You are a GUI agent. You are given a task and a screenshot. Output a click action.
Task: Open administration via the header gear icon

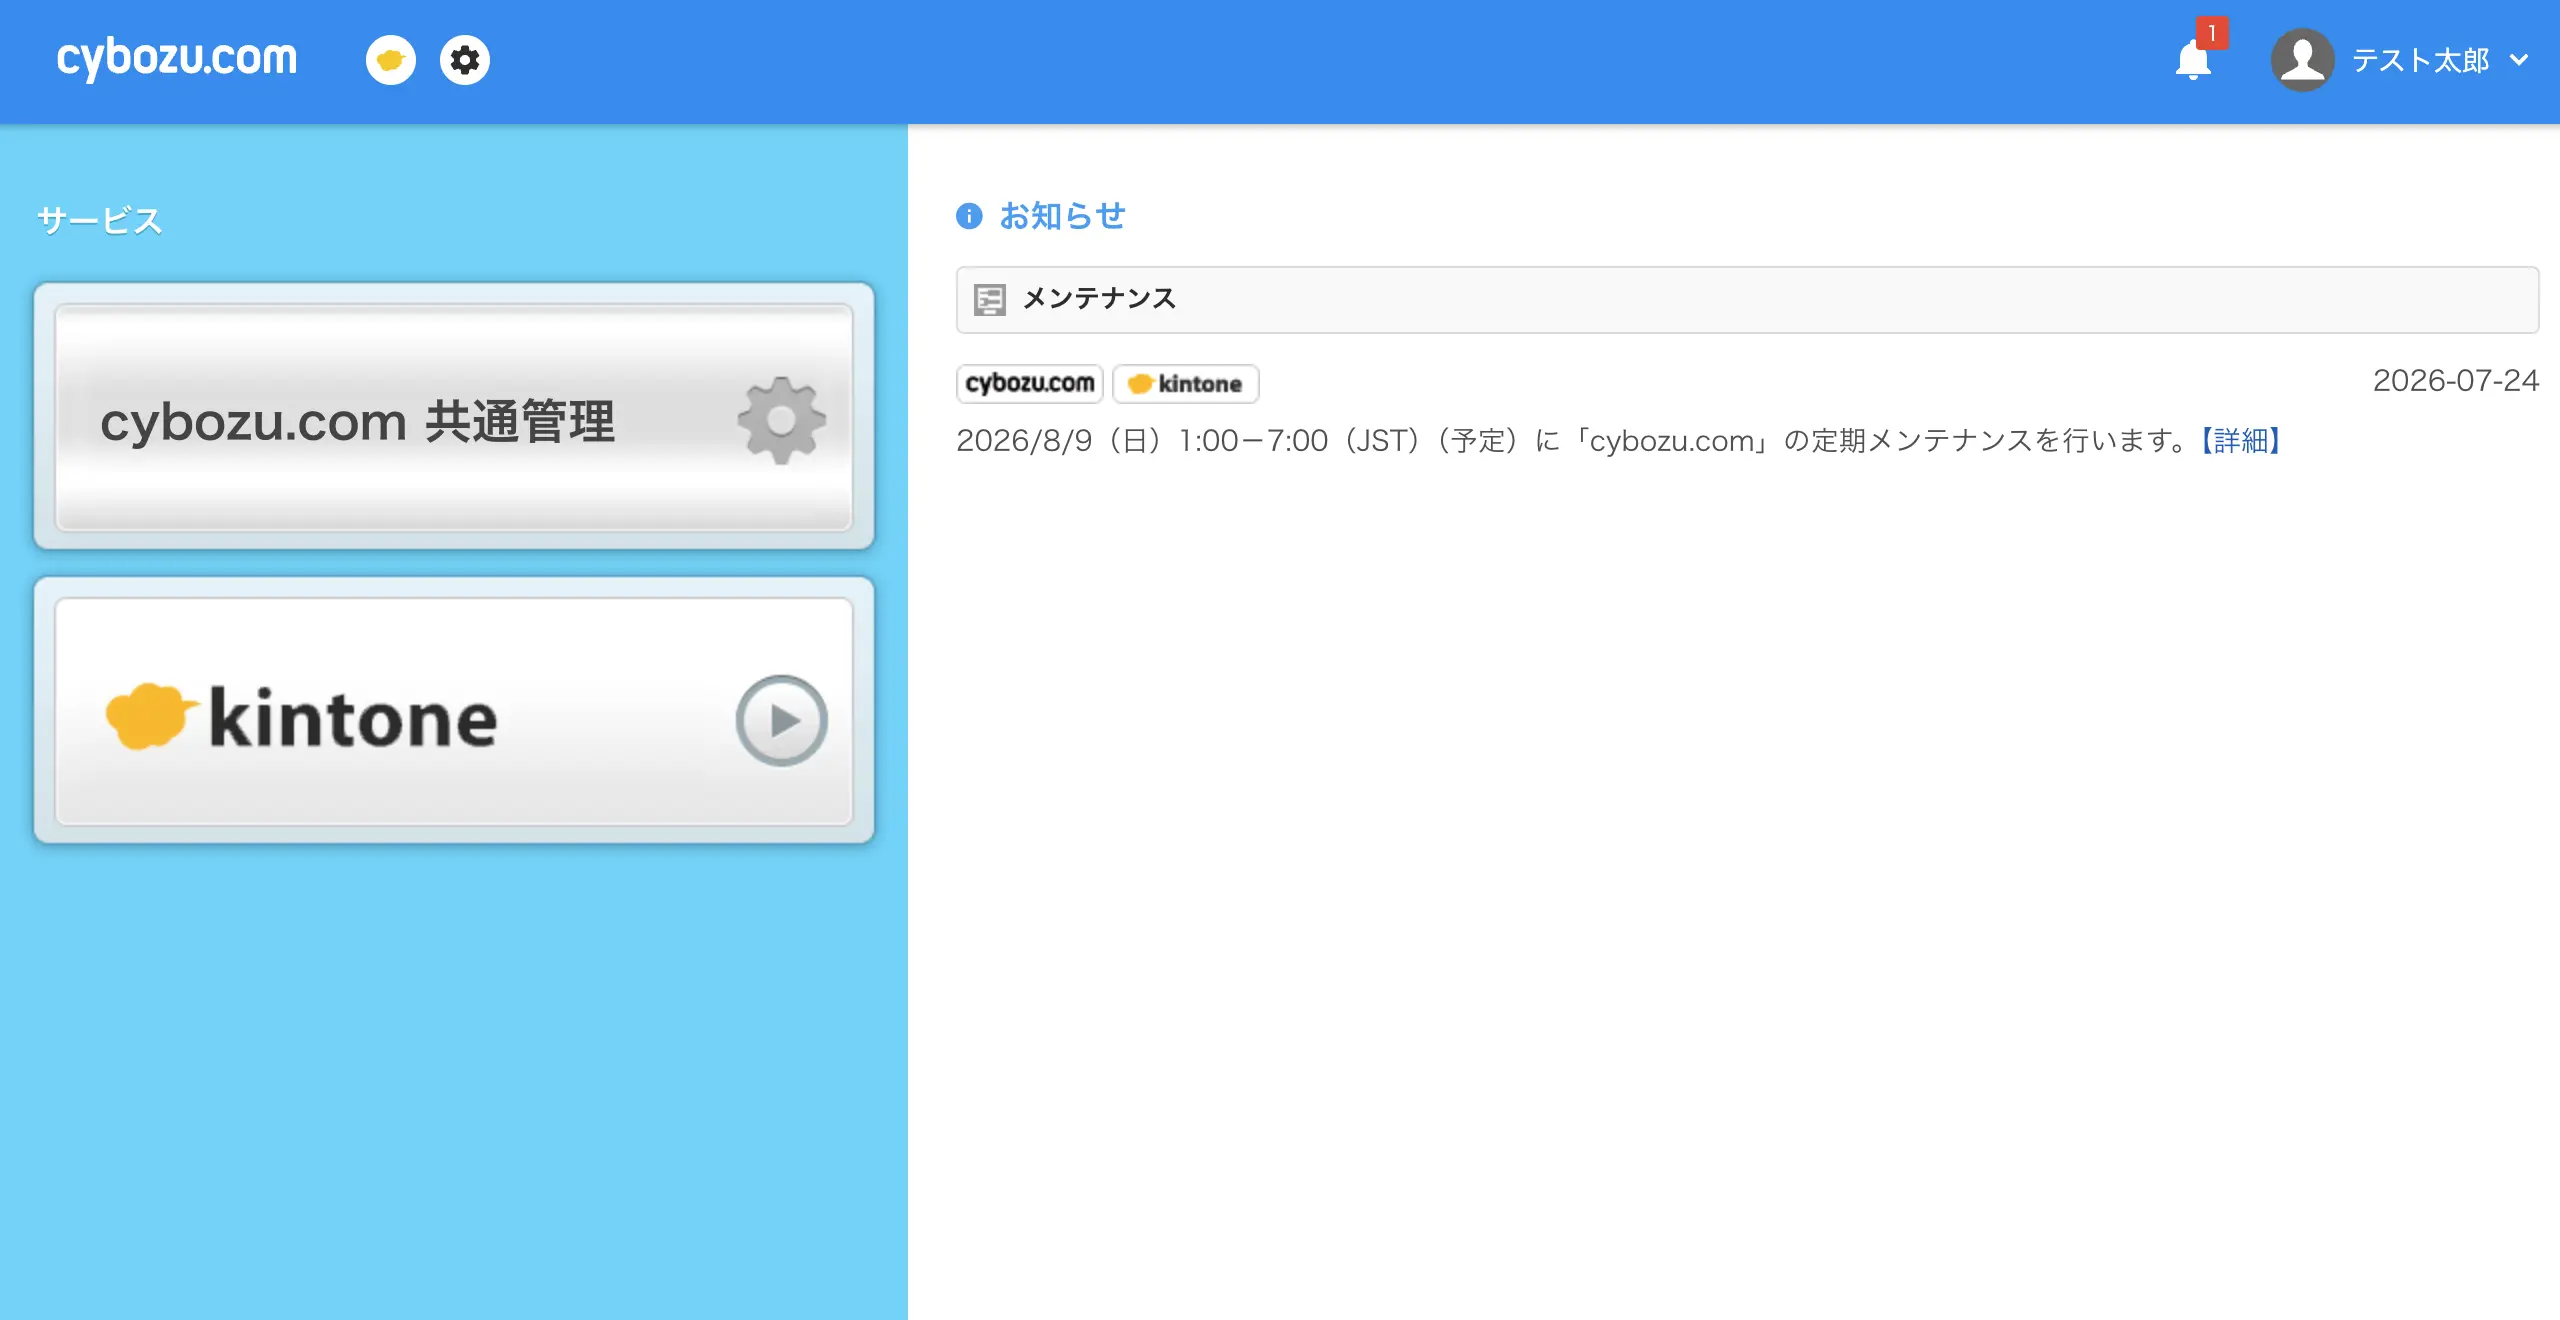[465, 60]
